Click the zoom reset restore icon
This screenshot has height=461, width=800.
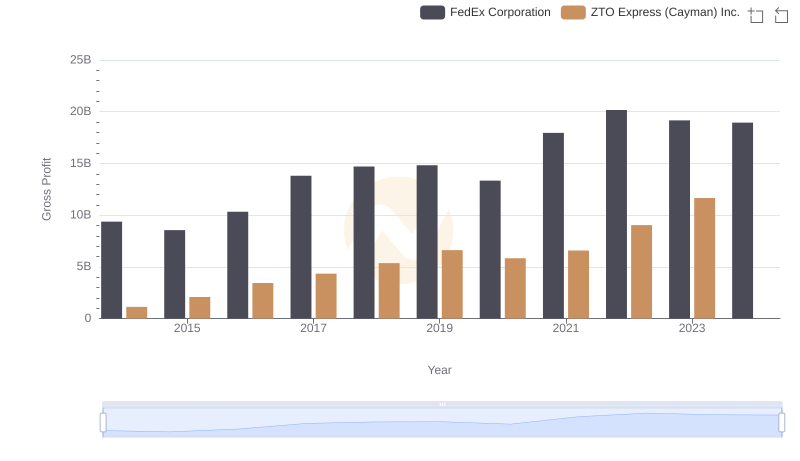[x=781, y=15]
